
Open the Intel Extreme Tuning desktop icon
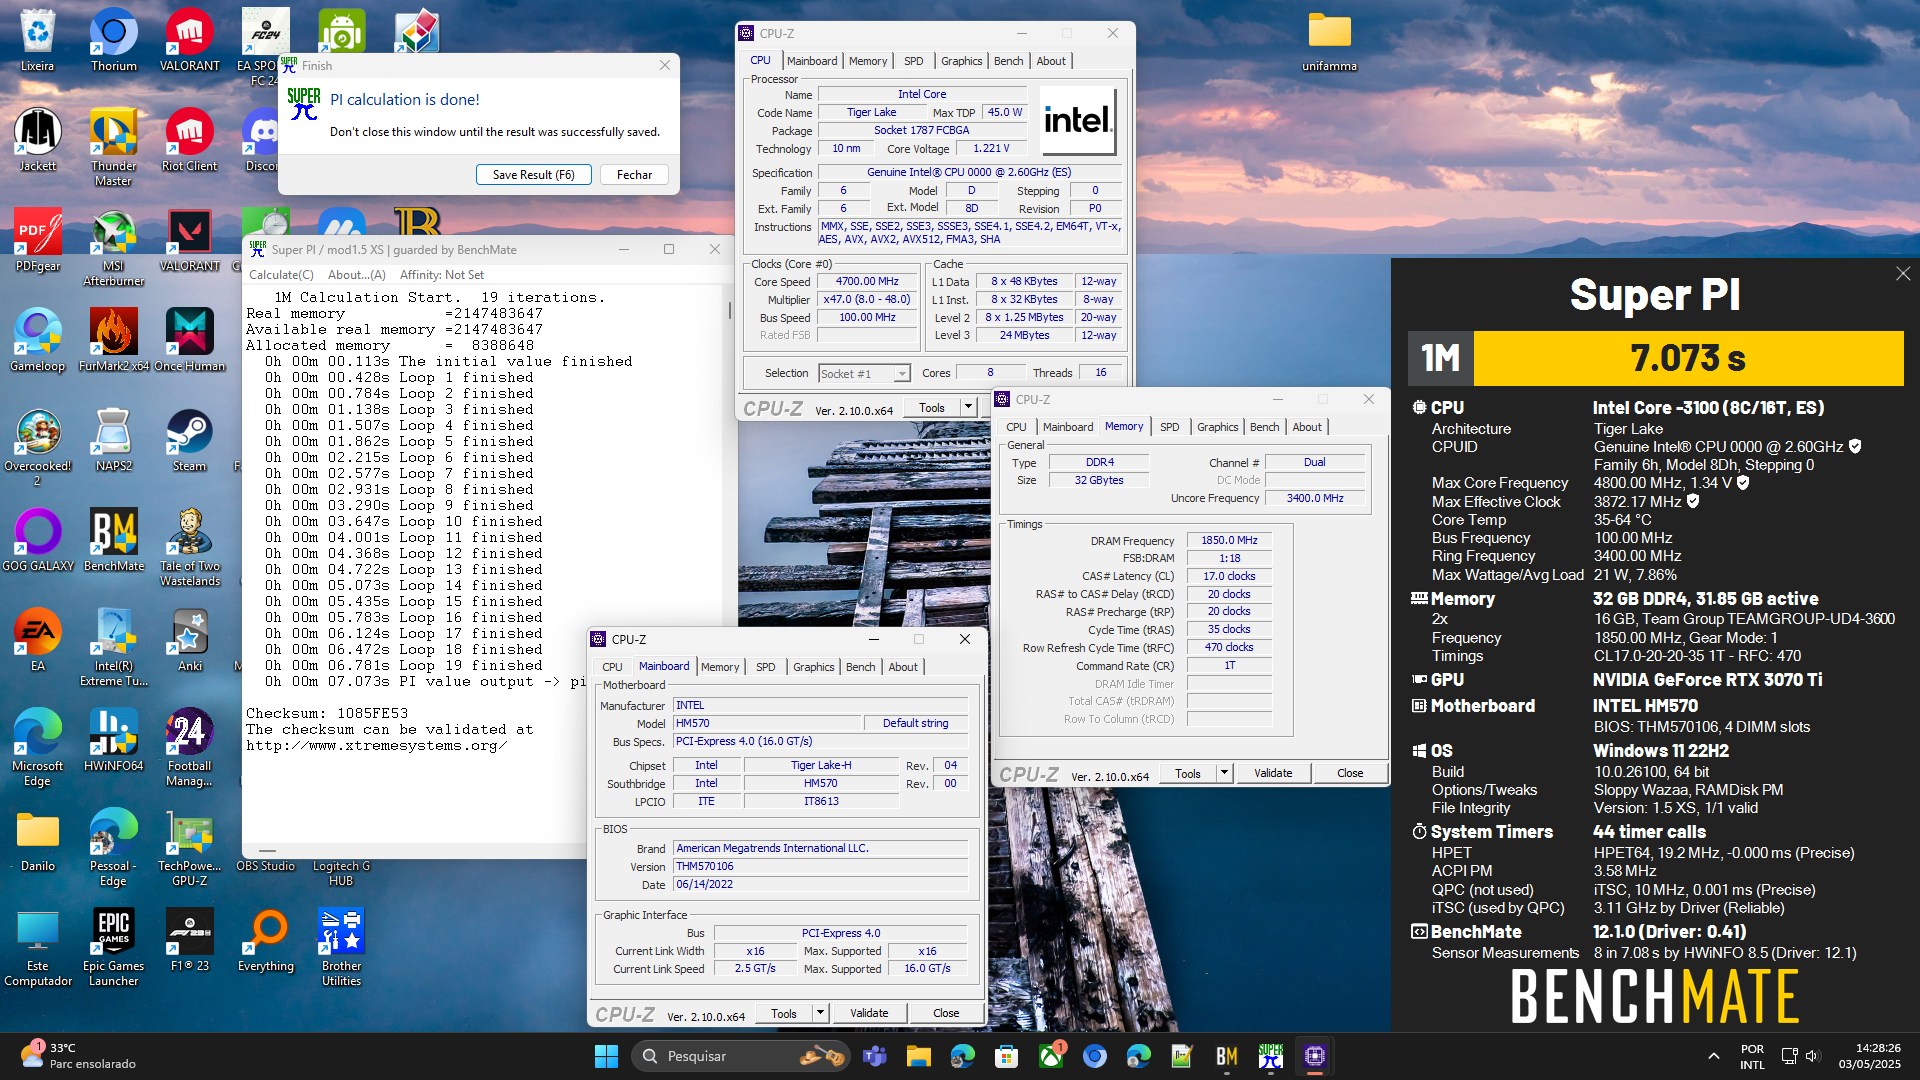pos(114,647)
